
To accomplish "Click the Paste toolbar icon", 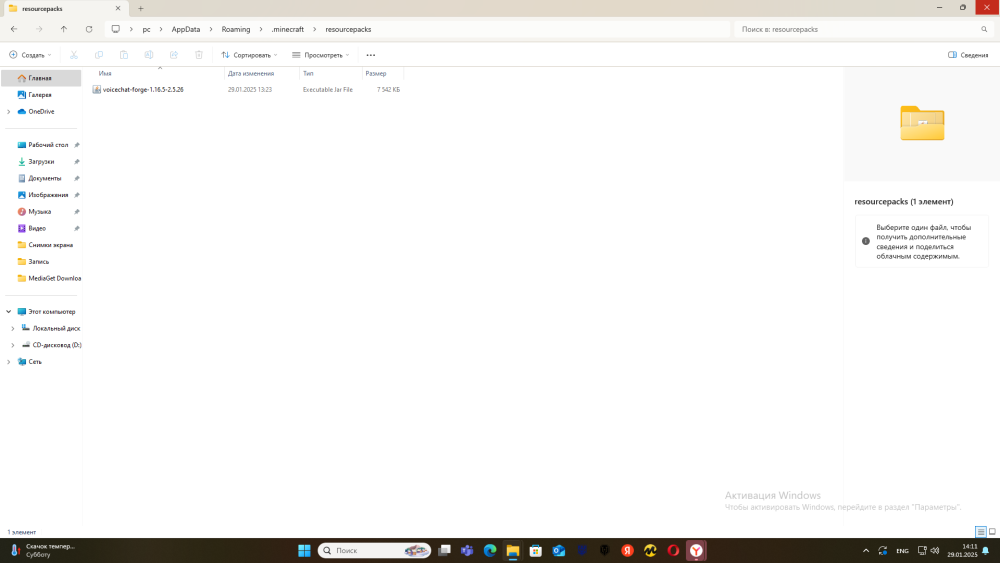I will [124, 55].
